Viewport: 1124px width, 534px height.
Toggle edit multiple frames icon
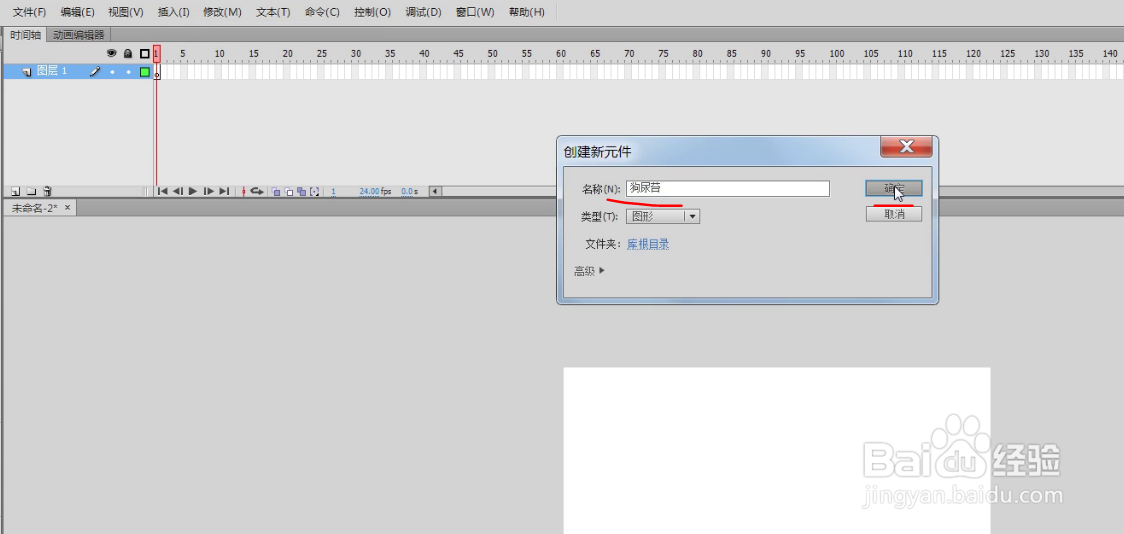[302, 191]
